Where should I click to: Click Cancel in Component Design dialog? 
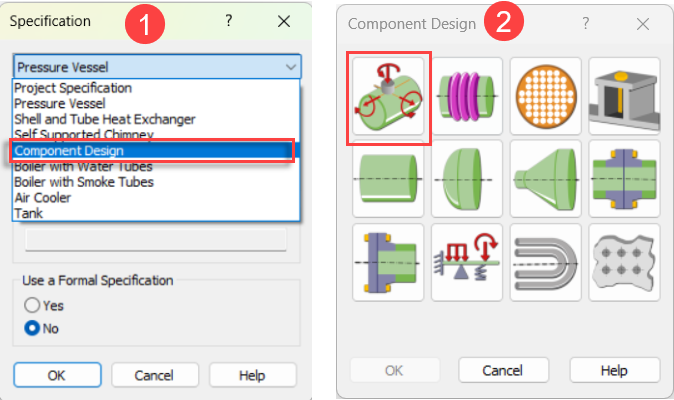(x=502, y=370)
